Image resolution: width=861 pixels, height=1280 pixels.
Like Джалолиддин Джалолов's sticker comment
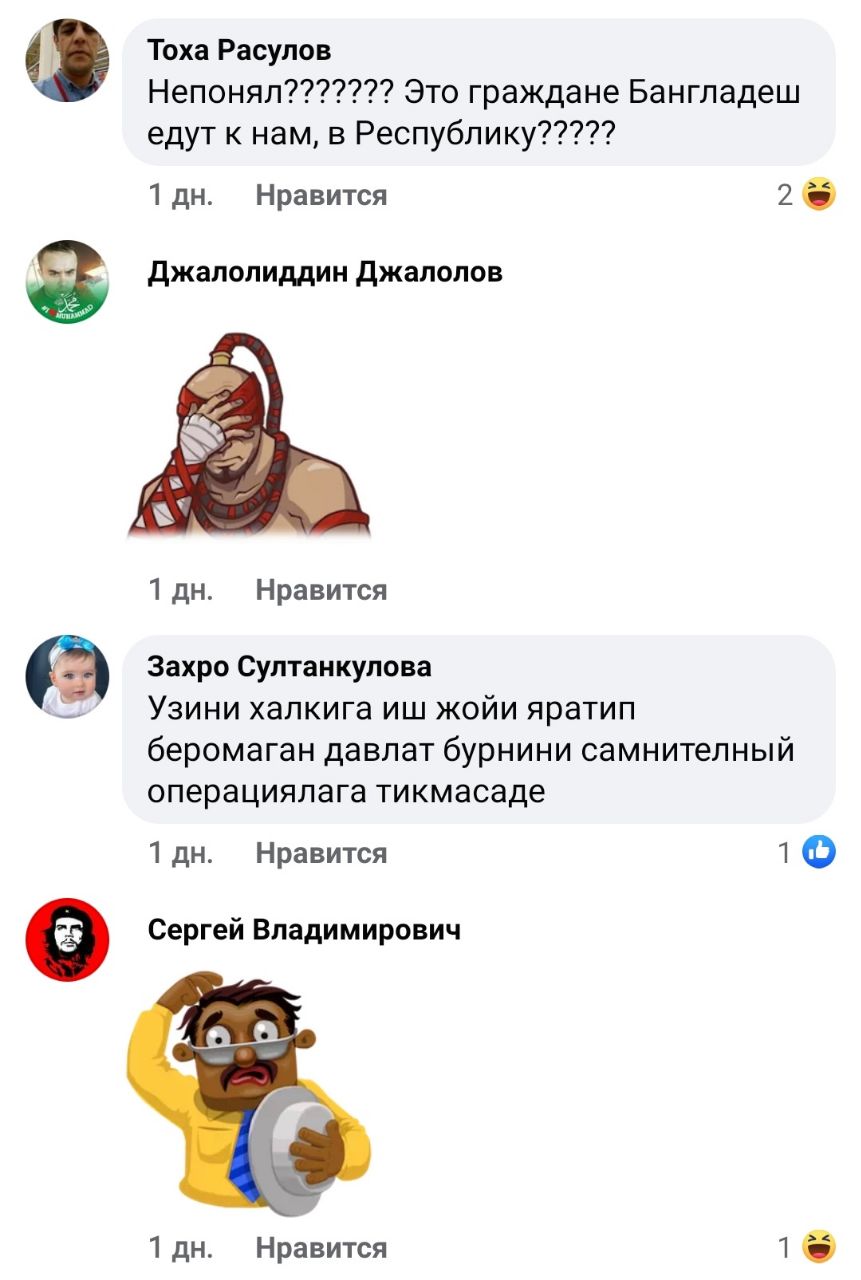(x=321, y=590)
